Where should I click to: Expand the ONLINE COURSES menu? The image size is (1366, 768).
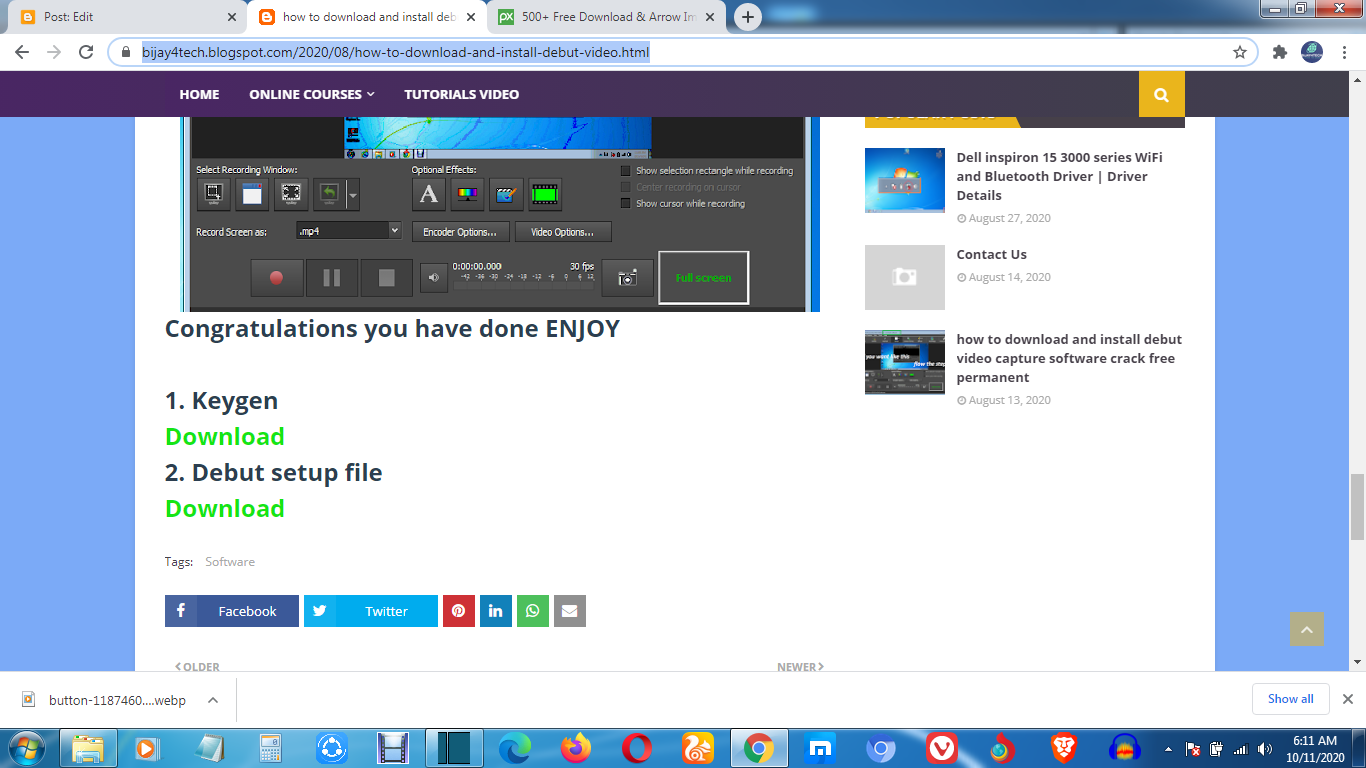pyautogui.click(x=312, y=94)
